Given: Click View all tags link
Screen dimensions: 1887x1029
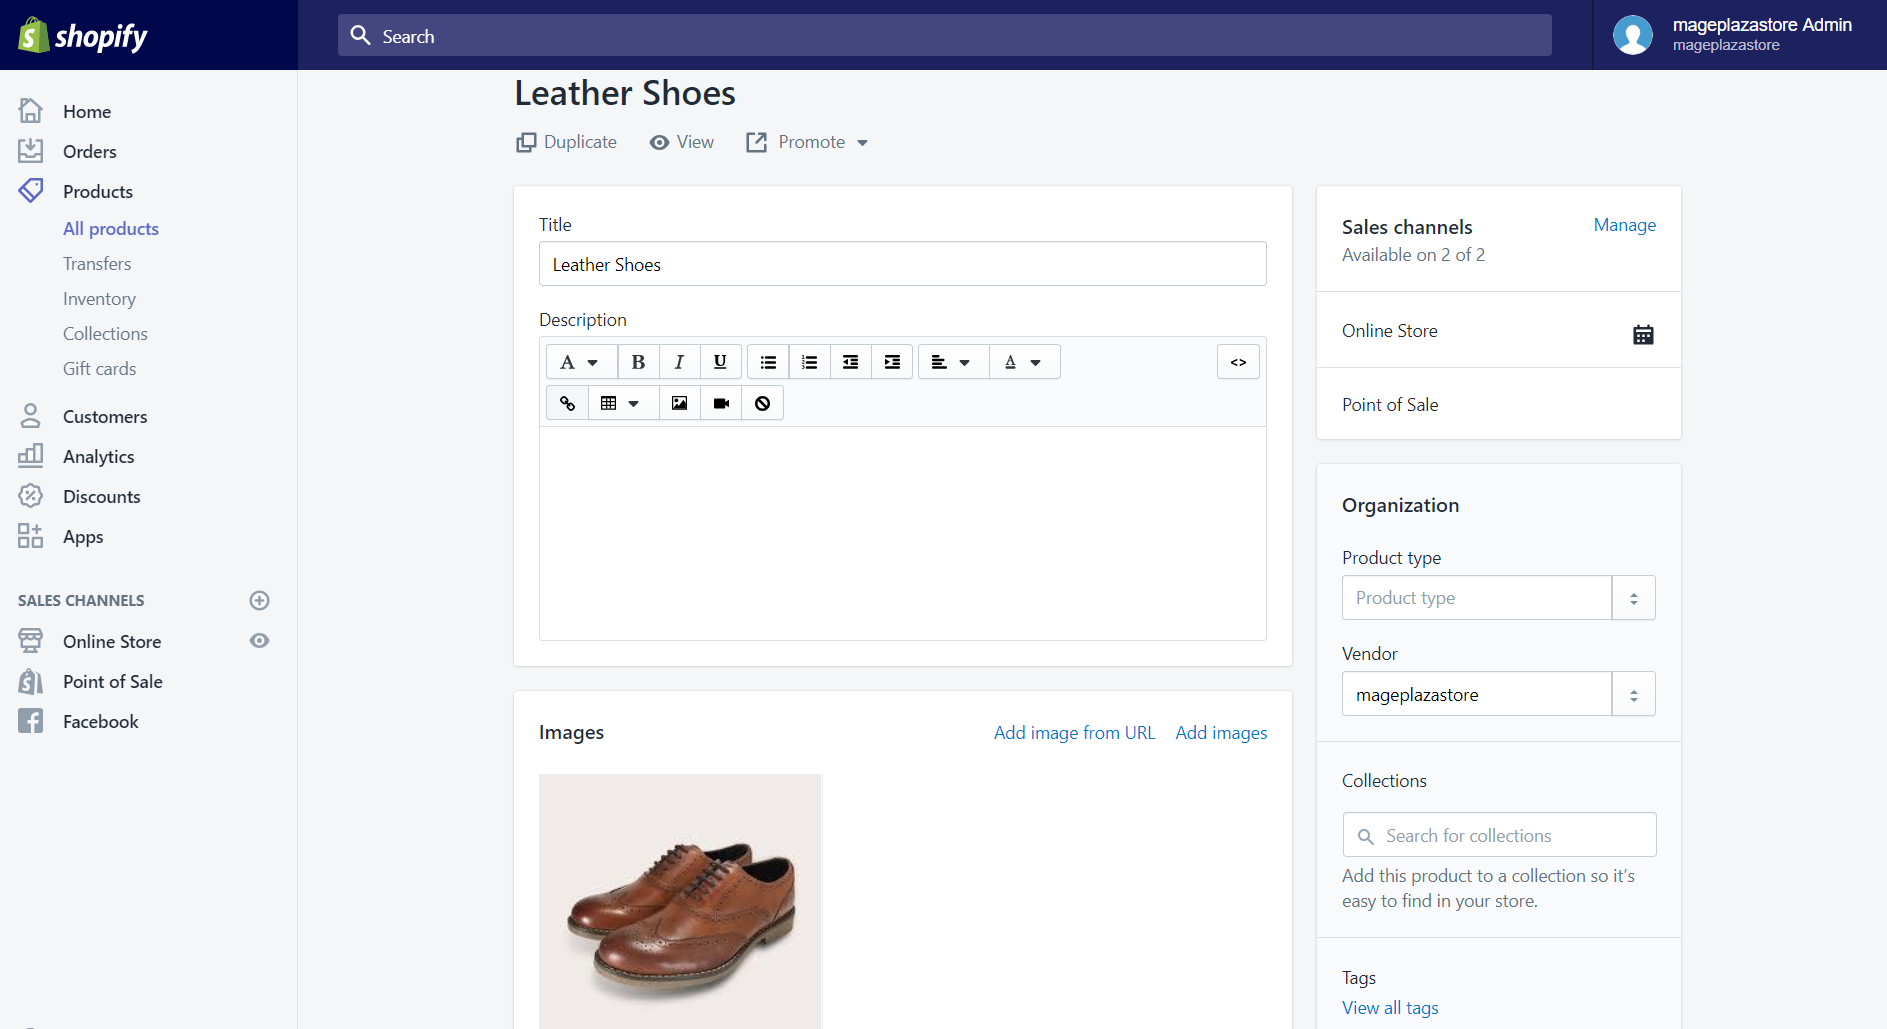Looking at the screenshot, I should click(x=1390, y=1008).
